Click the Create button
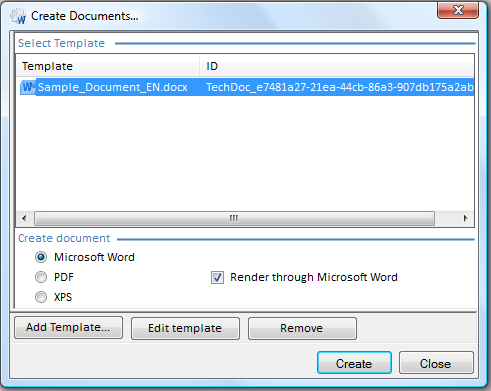Screen dimensions: 491x391 click(x=354, y=363)
